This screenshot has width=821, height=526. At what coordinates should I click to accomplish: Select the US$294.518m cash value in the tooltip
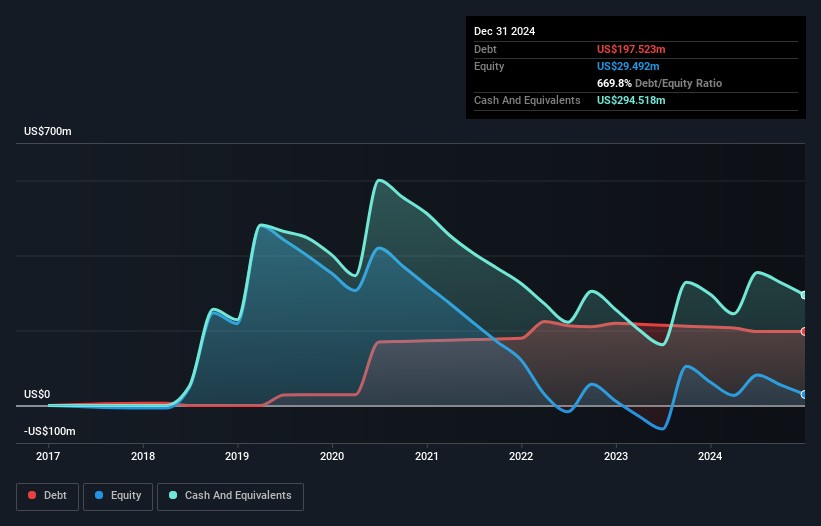click(631, 100)
